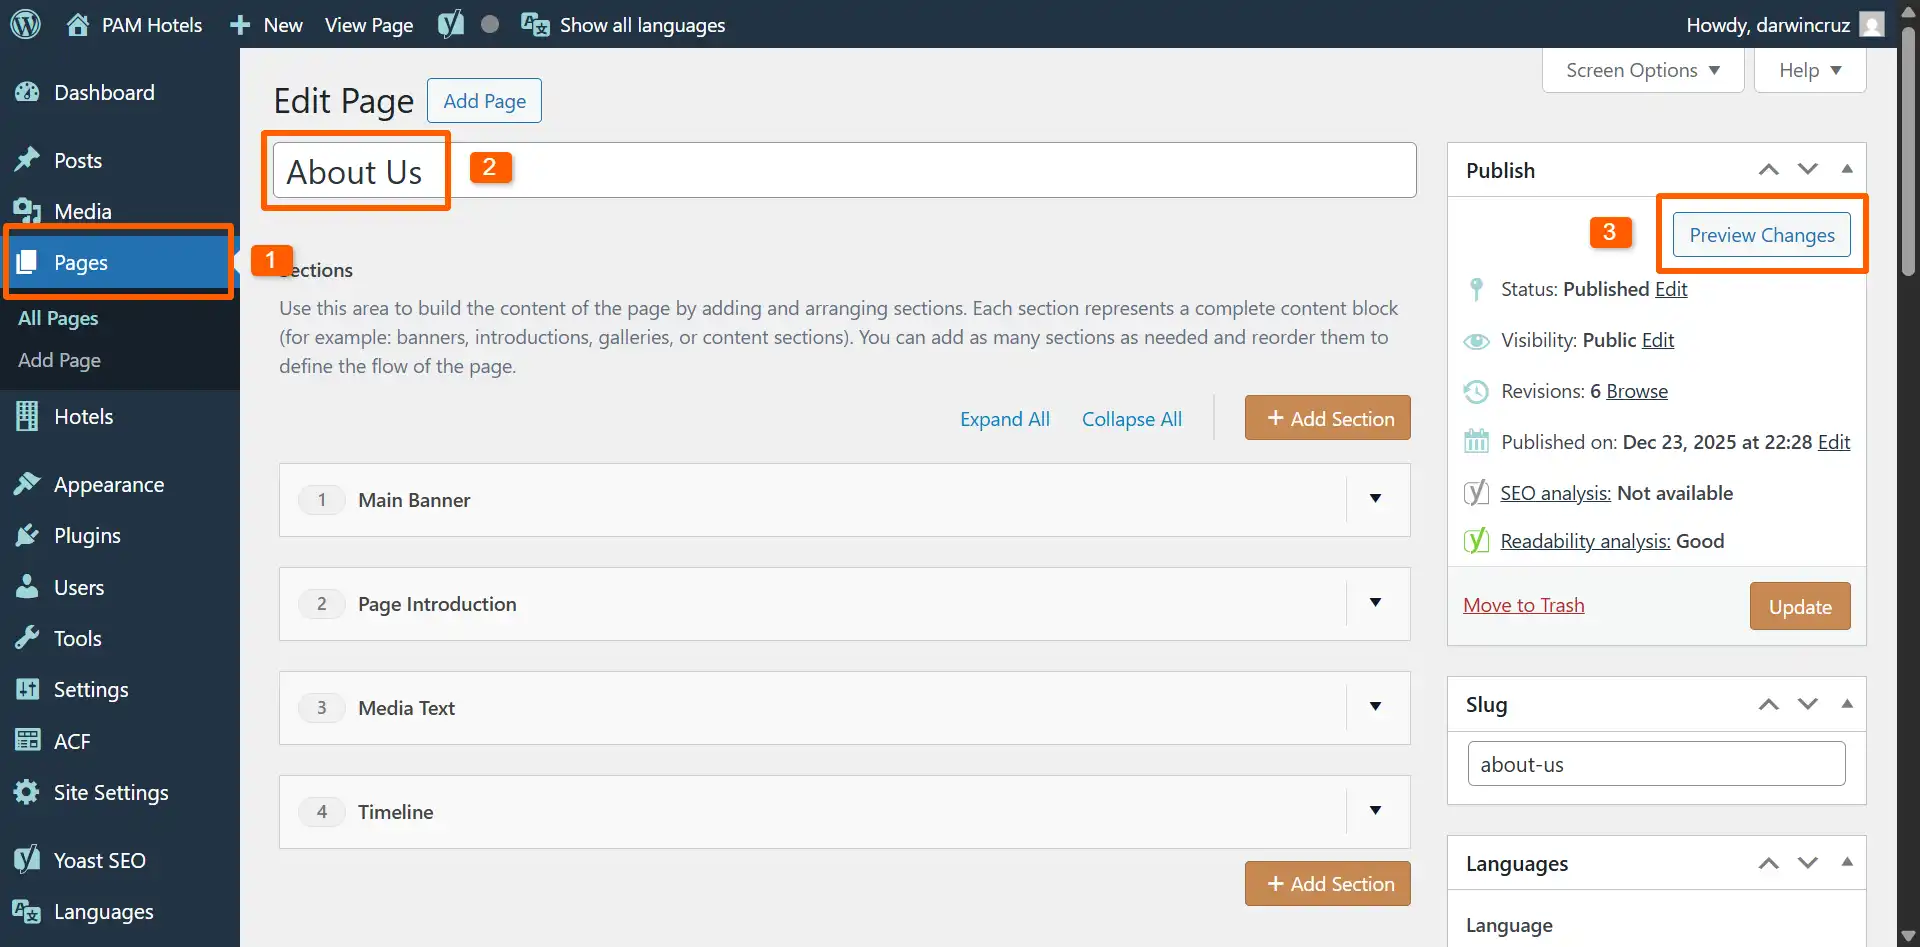Click the Yoast icon in the top admin toolbar
Screen dimensions: 1920x947
pos(452,24)
